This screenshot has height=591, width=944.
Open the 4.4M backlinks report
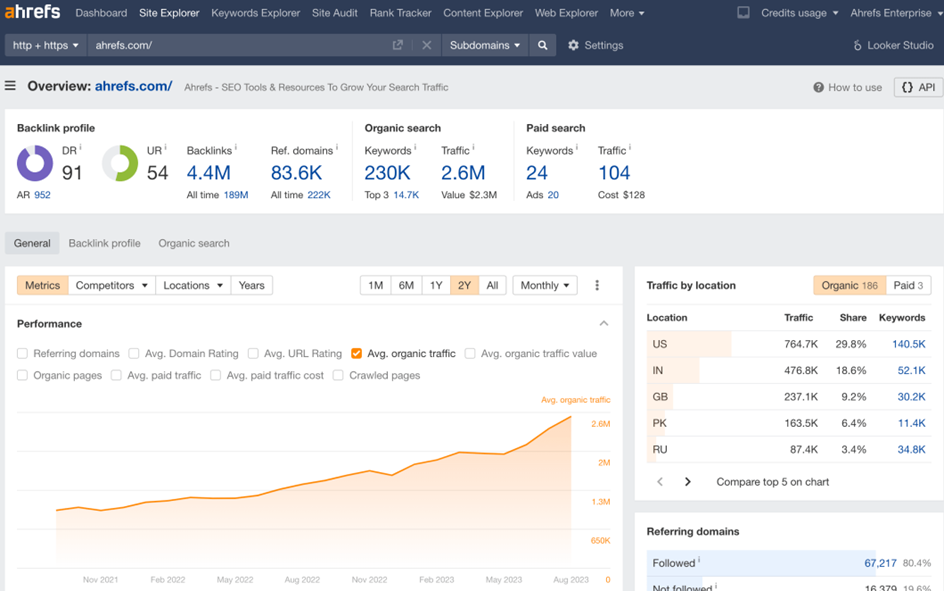pos(208,173)
